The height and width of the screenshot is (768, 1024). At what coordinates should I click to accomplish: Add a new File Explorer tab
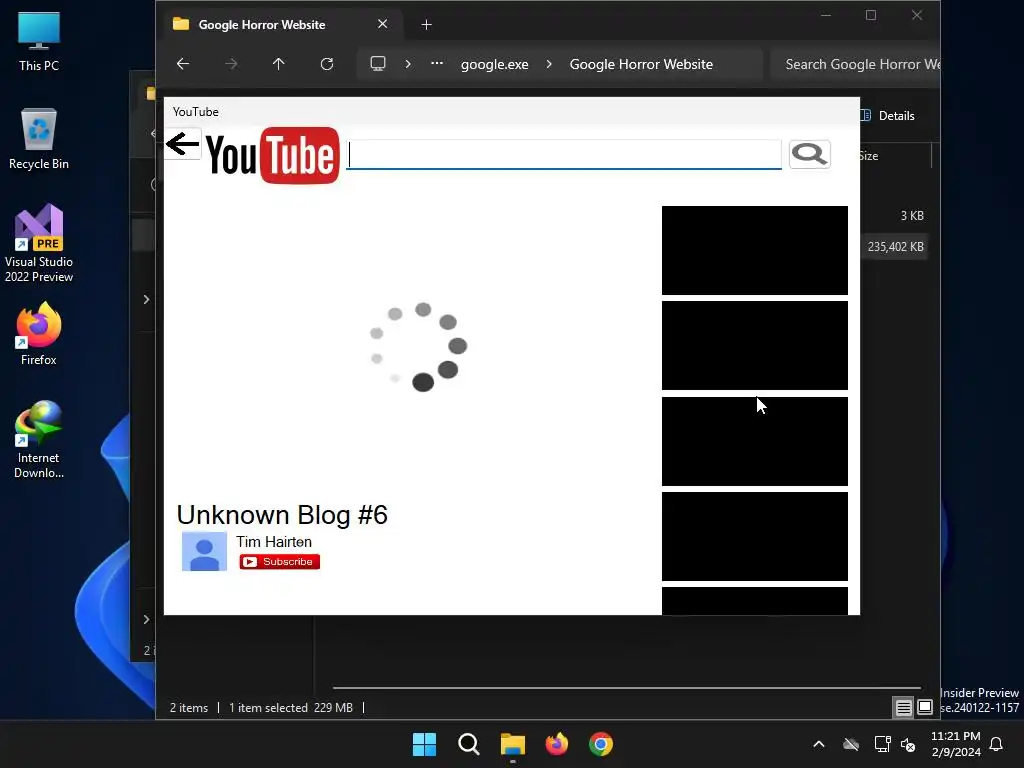[426, 25]
